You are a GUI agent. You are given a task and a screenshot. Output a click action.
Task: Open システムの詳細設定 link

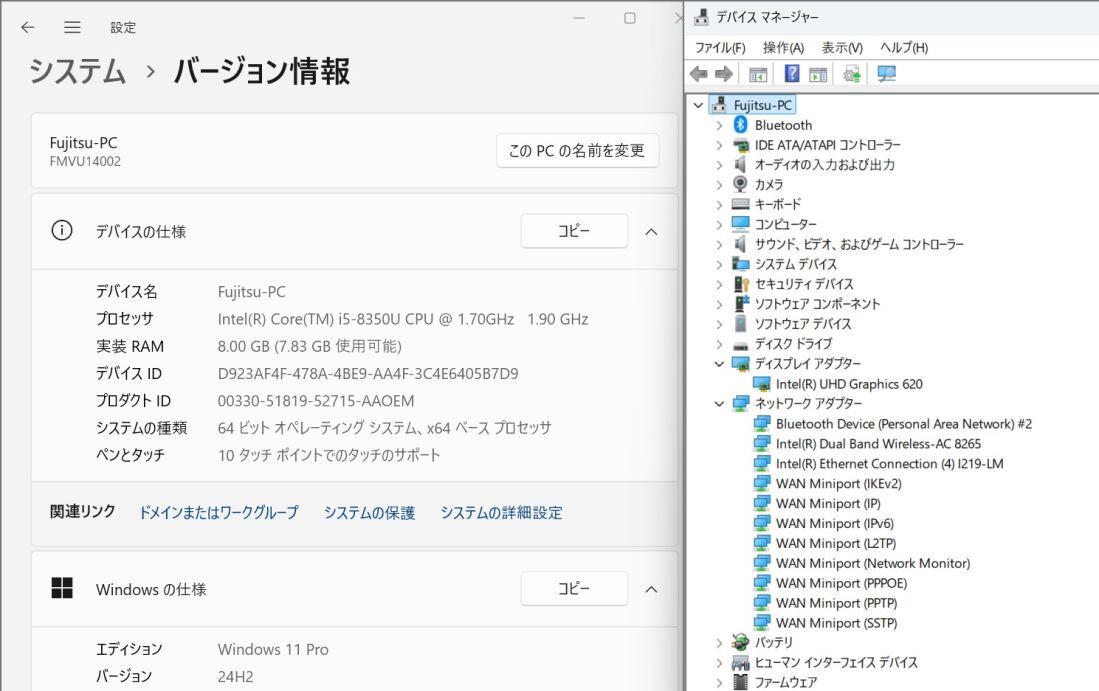tap(501, 512)
